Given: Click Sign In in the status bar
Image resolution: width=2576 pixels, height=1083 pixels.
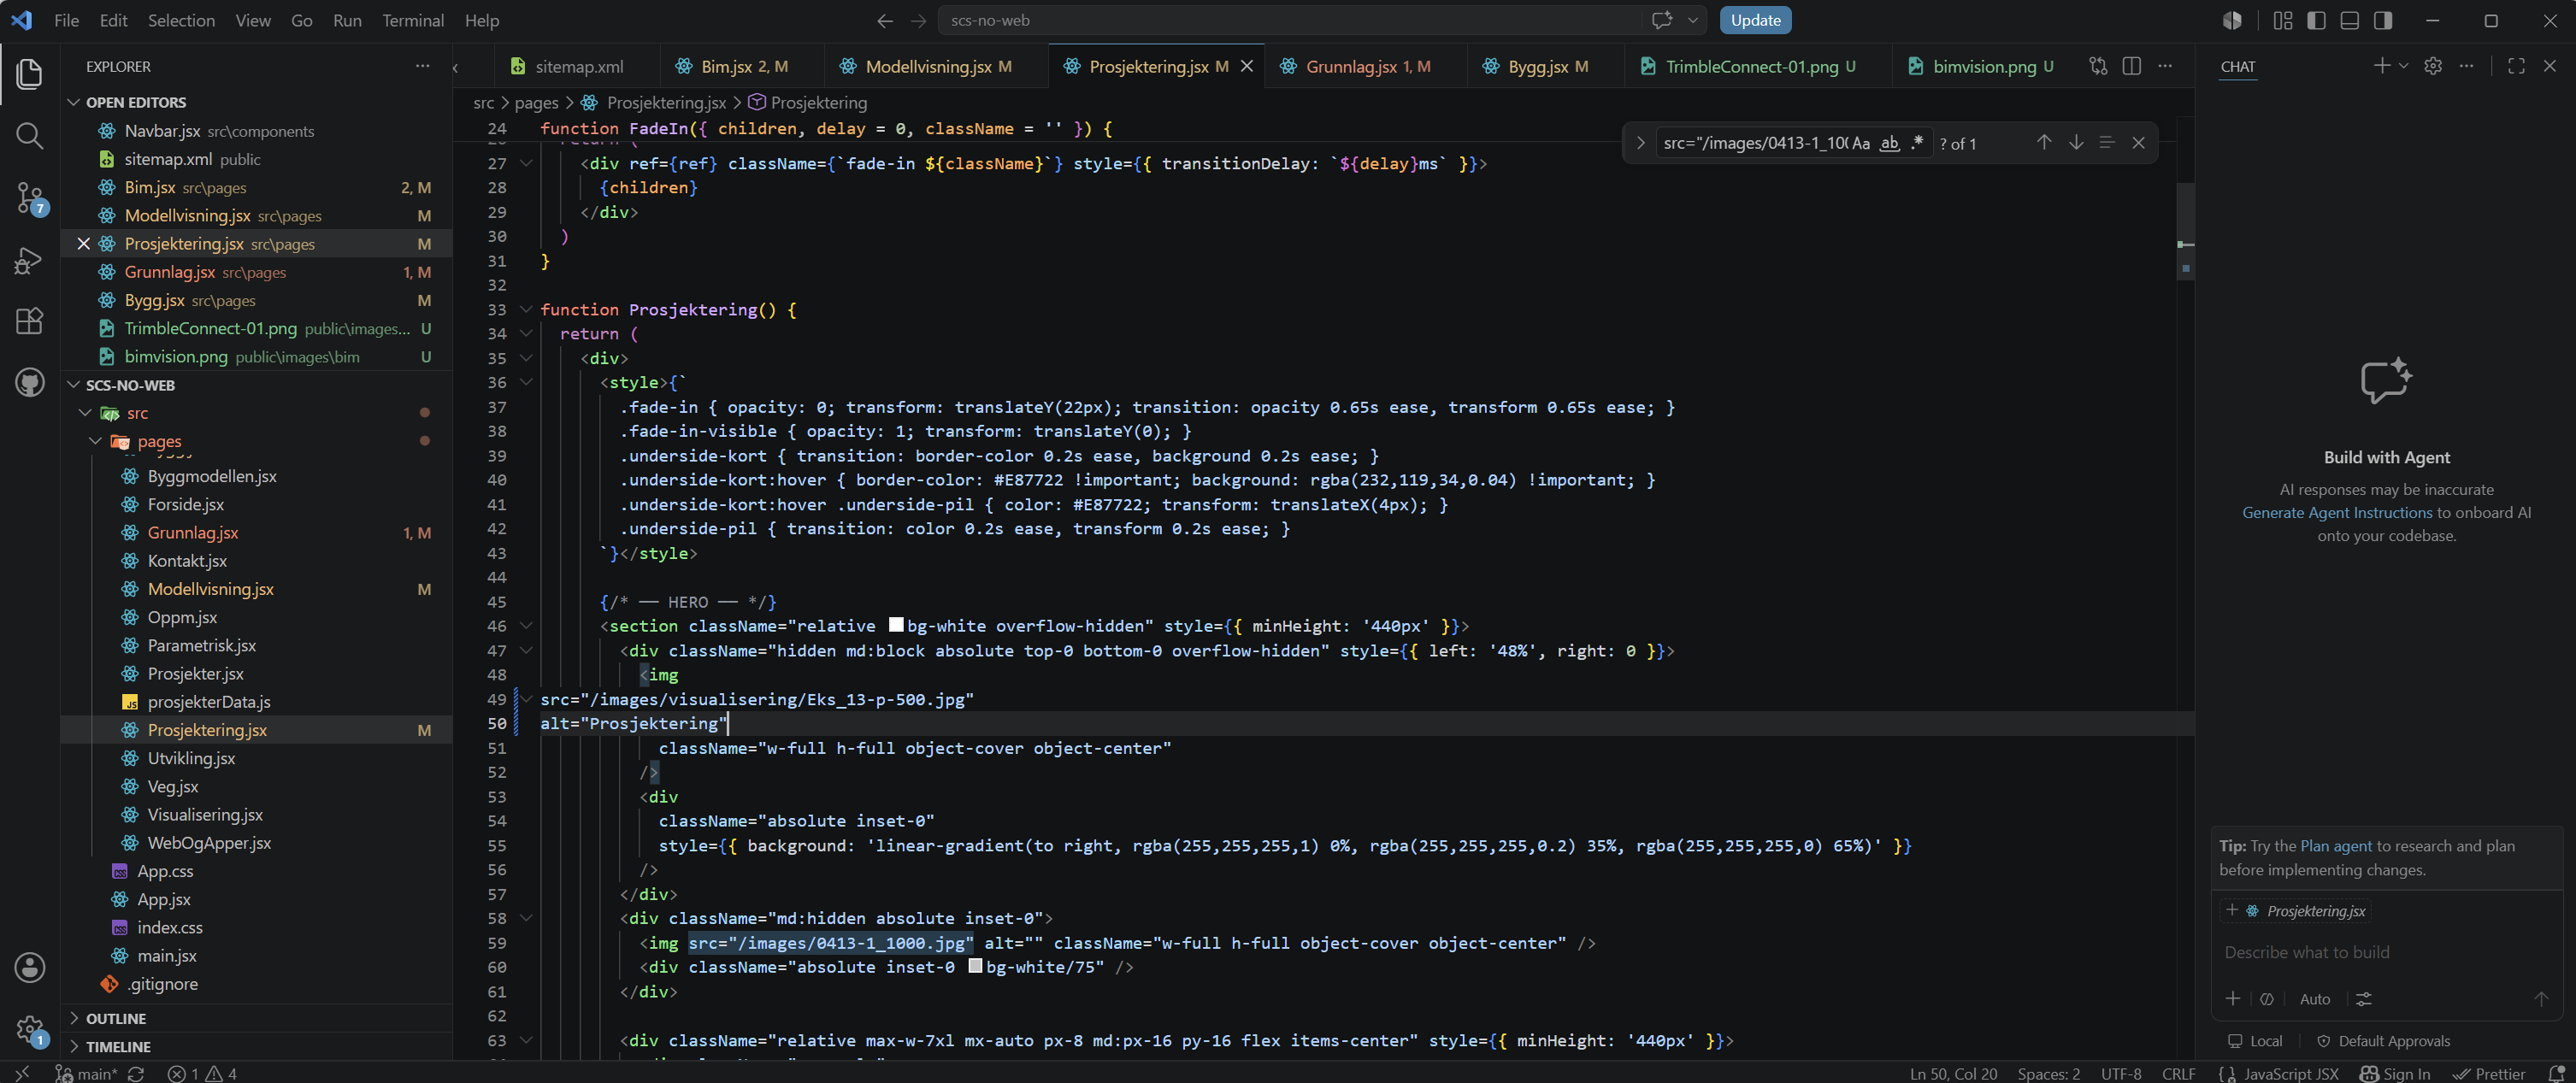Looking at the screenshot, I should [2395, 1073].
